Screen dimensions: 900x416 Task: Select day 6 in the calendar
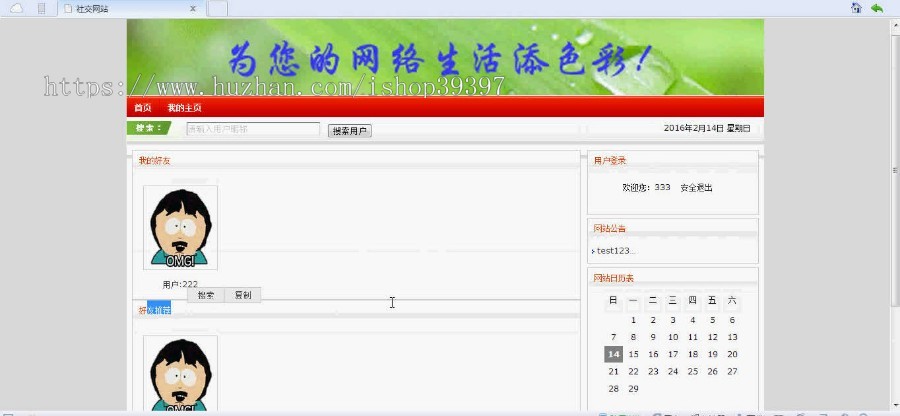pos(732,320)
